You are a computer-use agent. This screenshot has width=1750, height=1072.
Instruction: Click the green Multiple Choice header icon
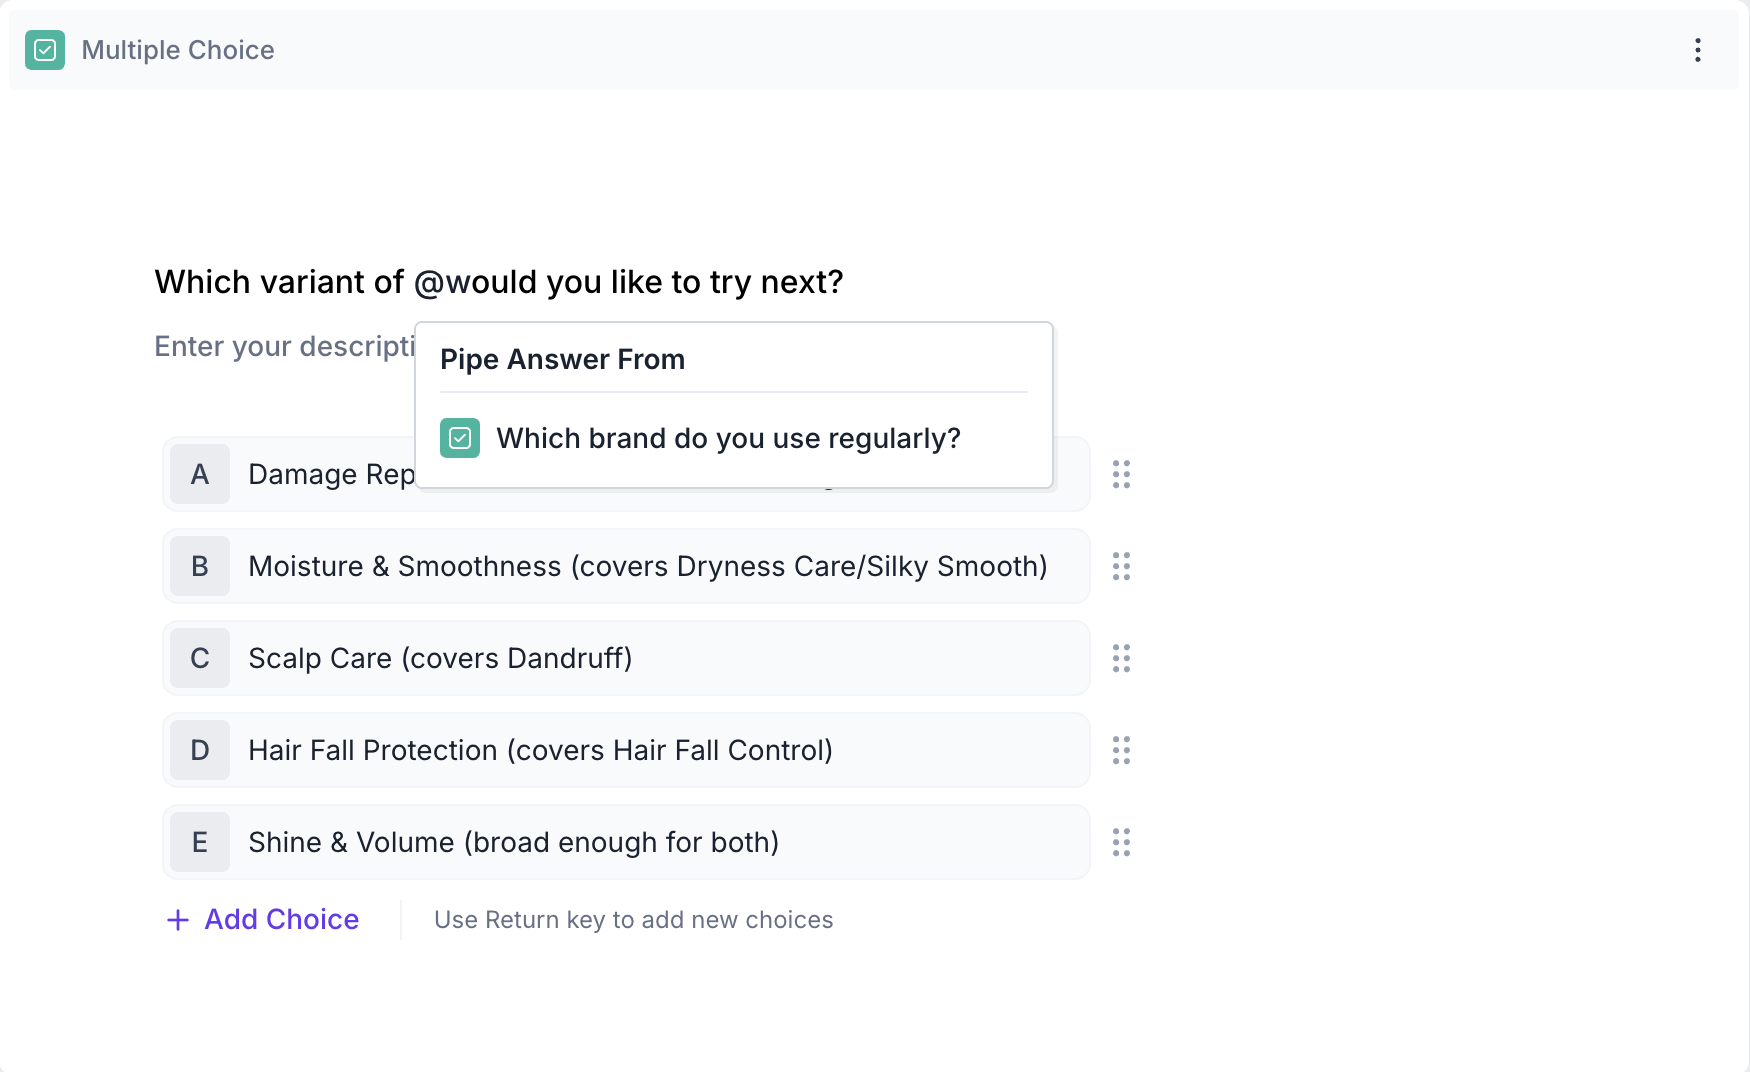point(45,50)
